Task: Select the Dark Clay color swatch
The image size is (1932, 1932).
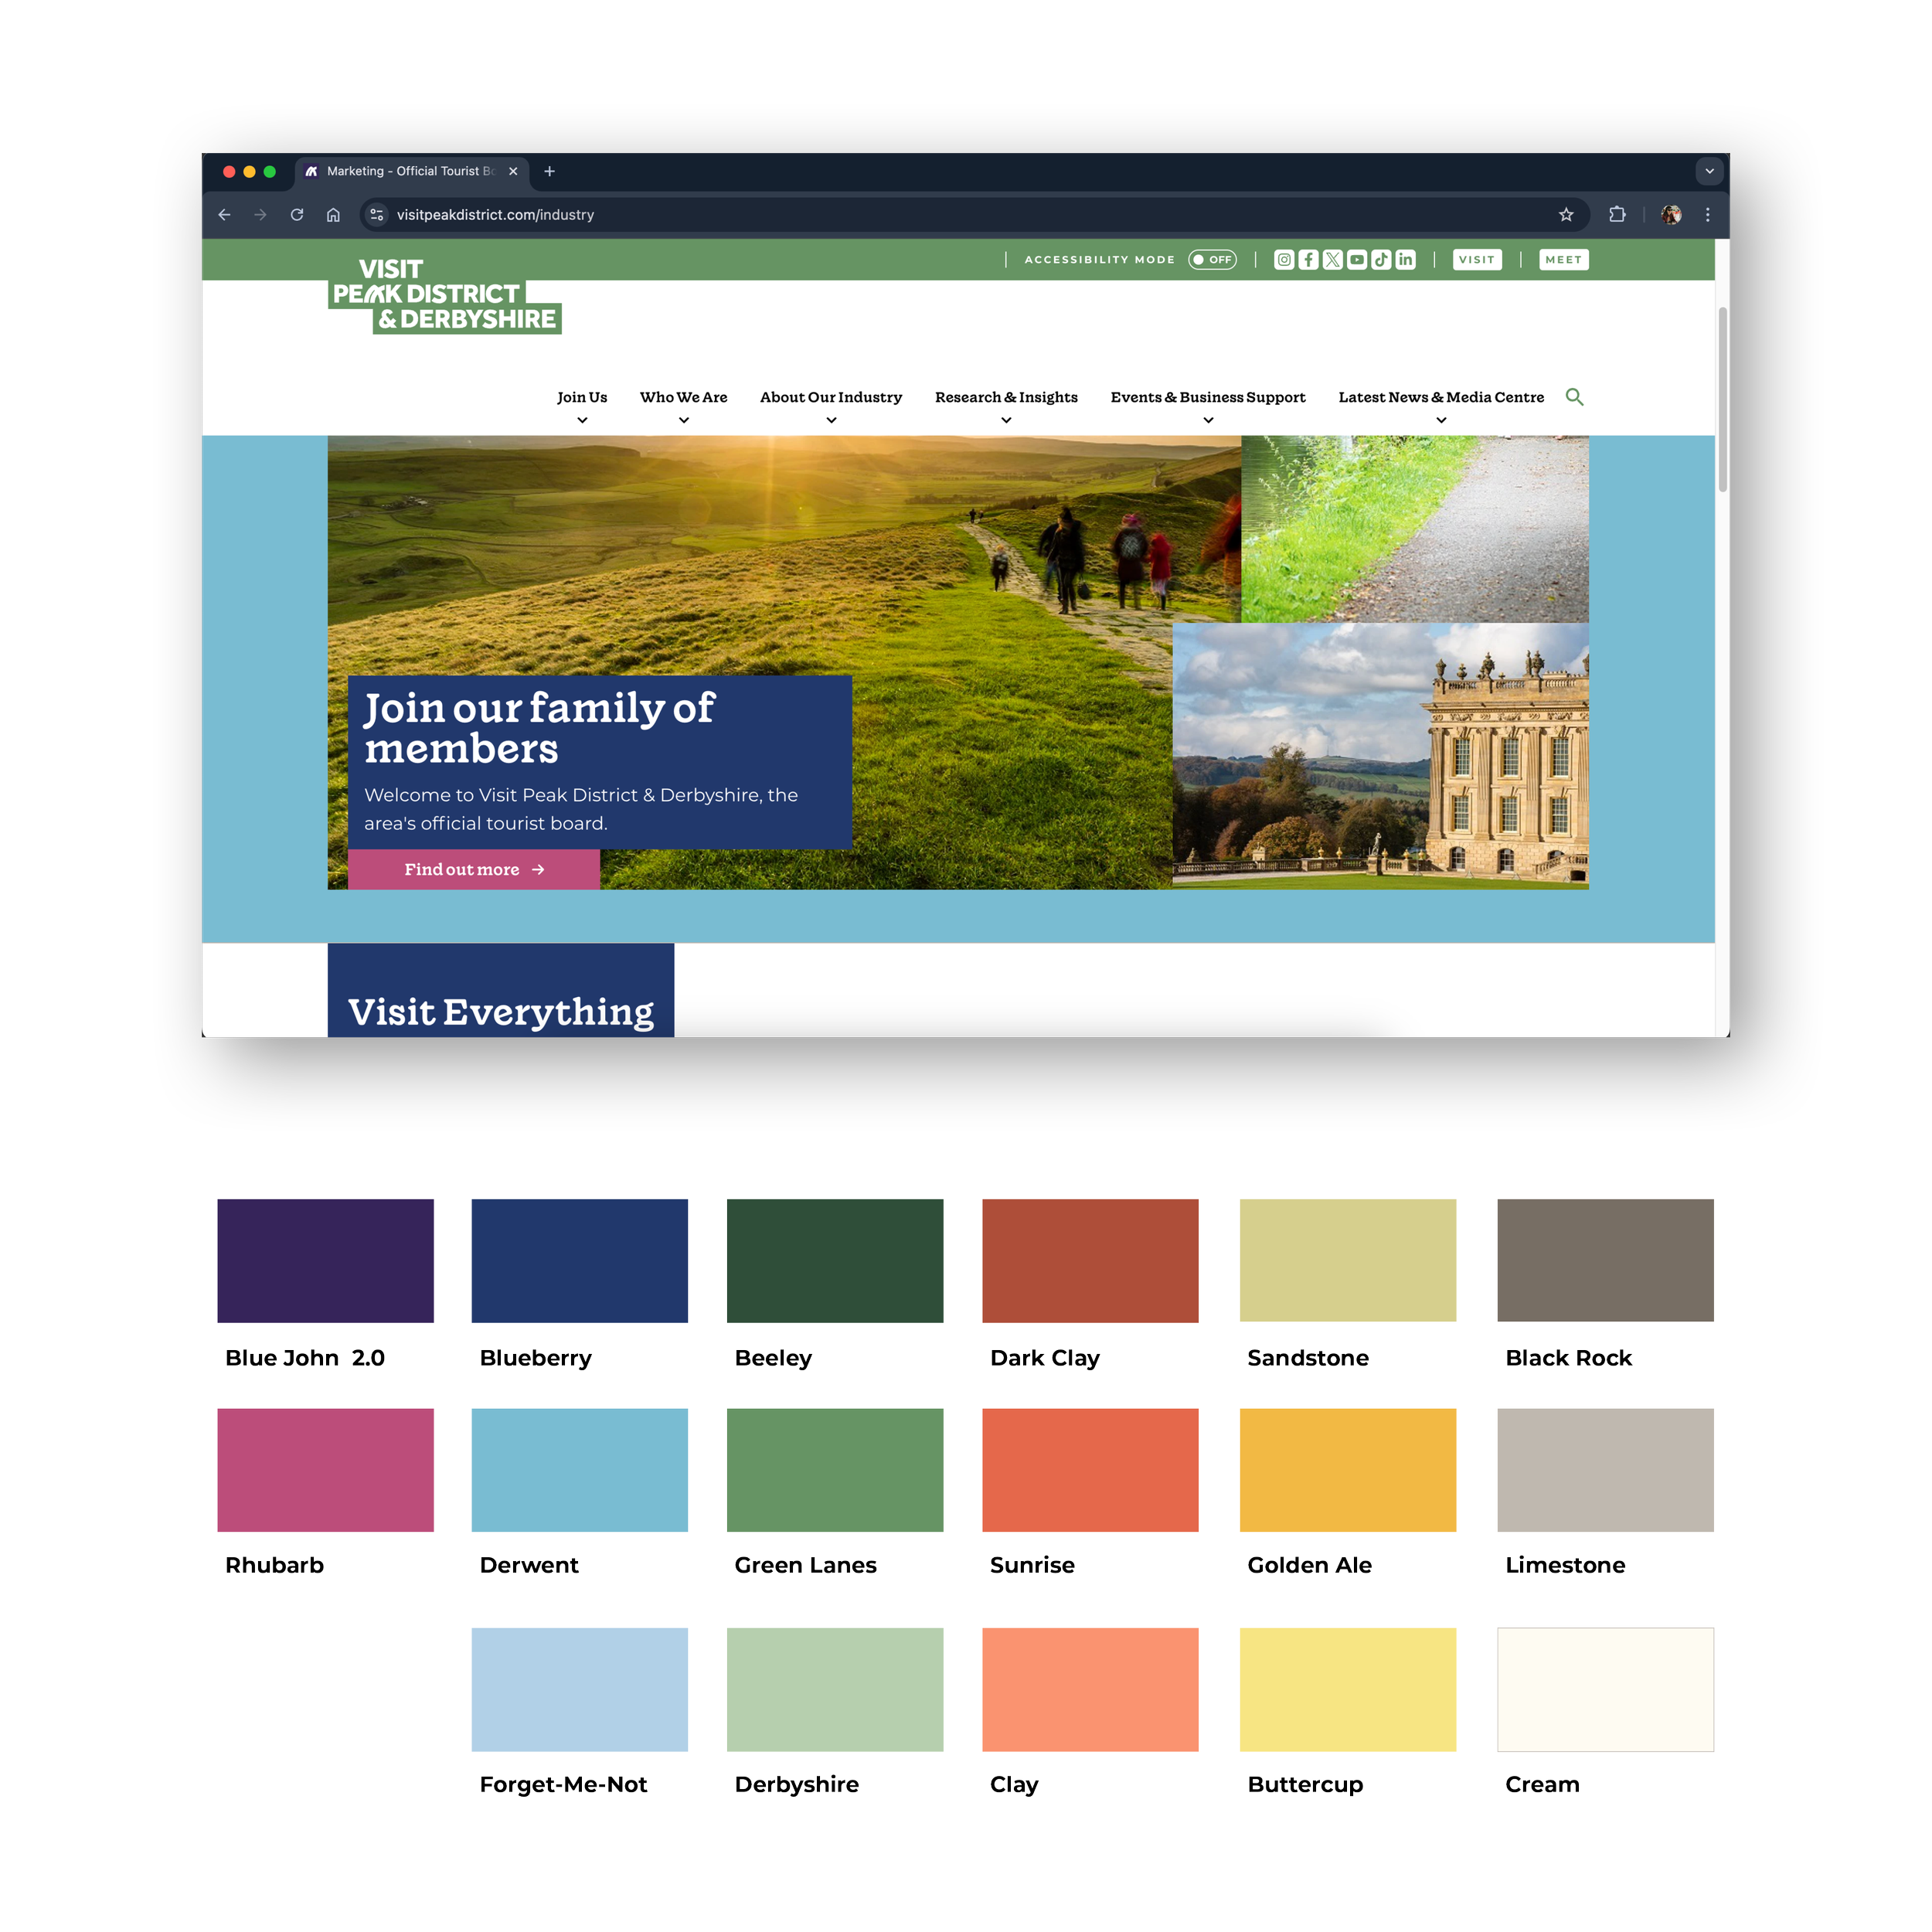Action: coord(1091,1261)
